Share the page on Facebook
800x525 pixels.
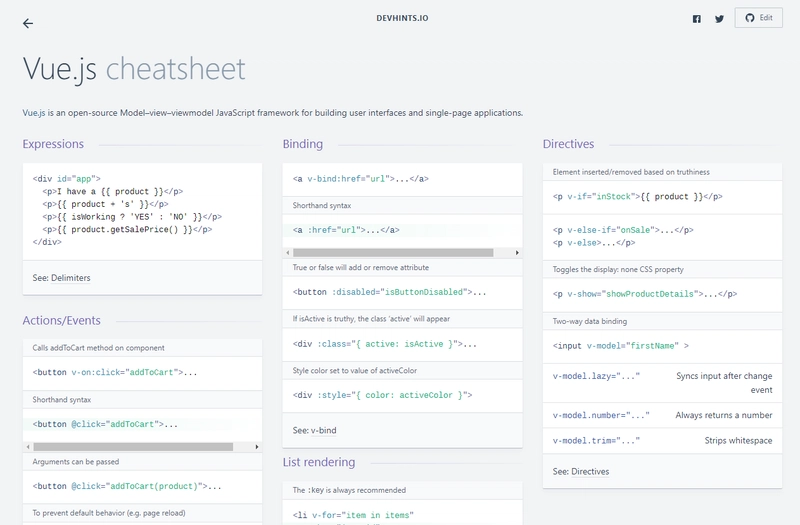click(697, 19)
